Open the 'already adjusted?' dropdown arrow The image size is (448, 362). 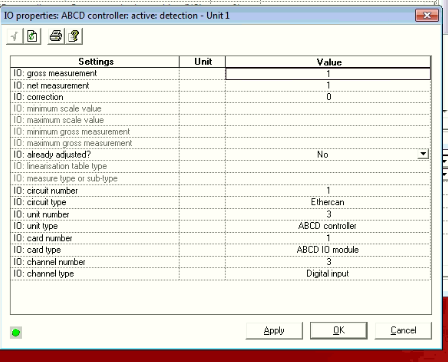[423, 154]
